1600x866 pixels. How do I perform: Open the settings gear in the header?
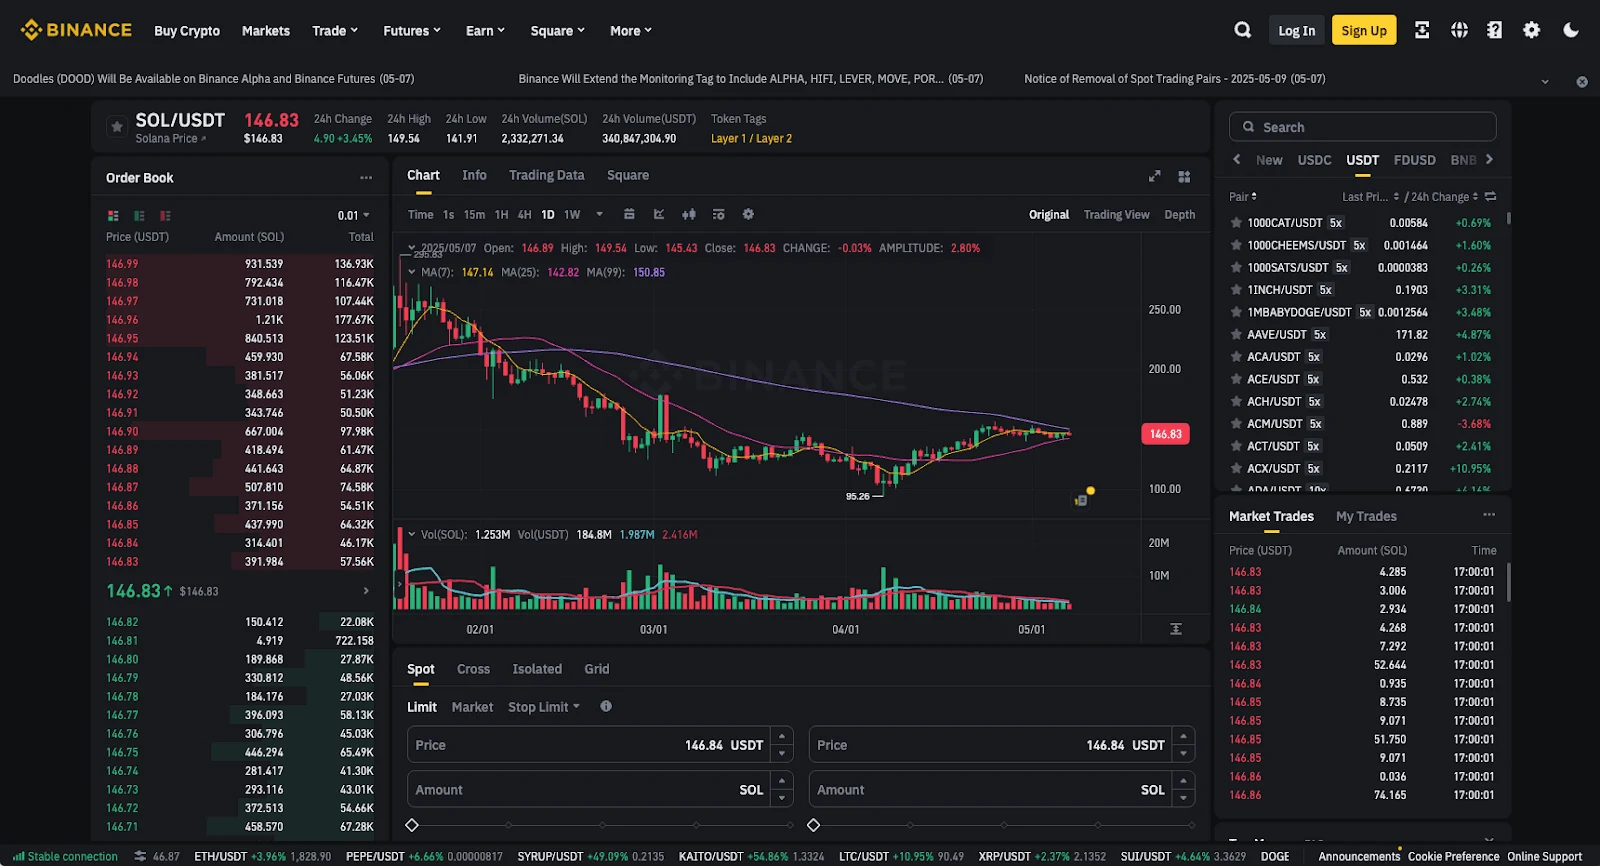tap(1531, 30)
